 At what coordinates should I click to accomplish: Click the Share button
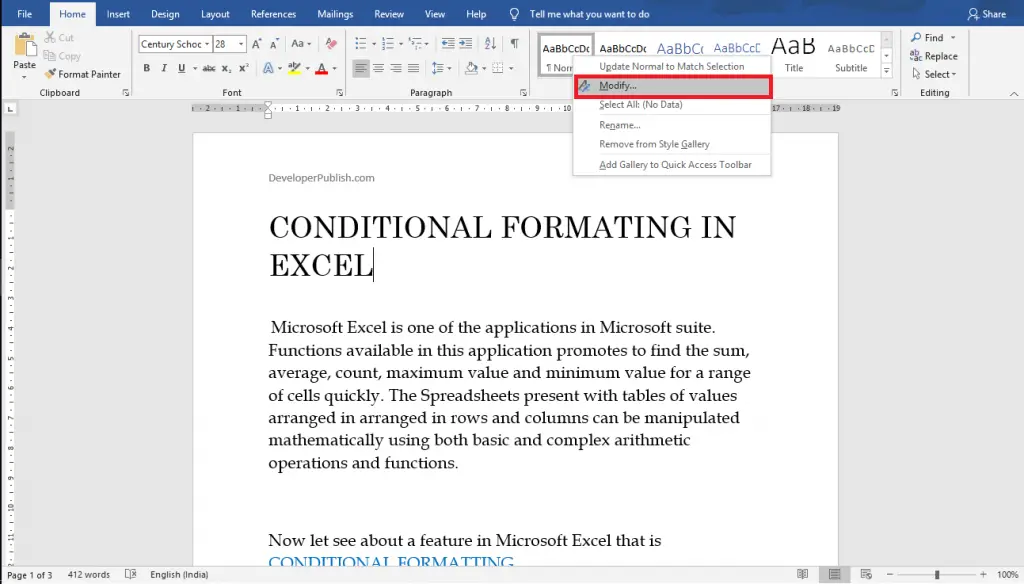tap(986, 14)
